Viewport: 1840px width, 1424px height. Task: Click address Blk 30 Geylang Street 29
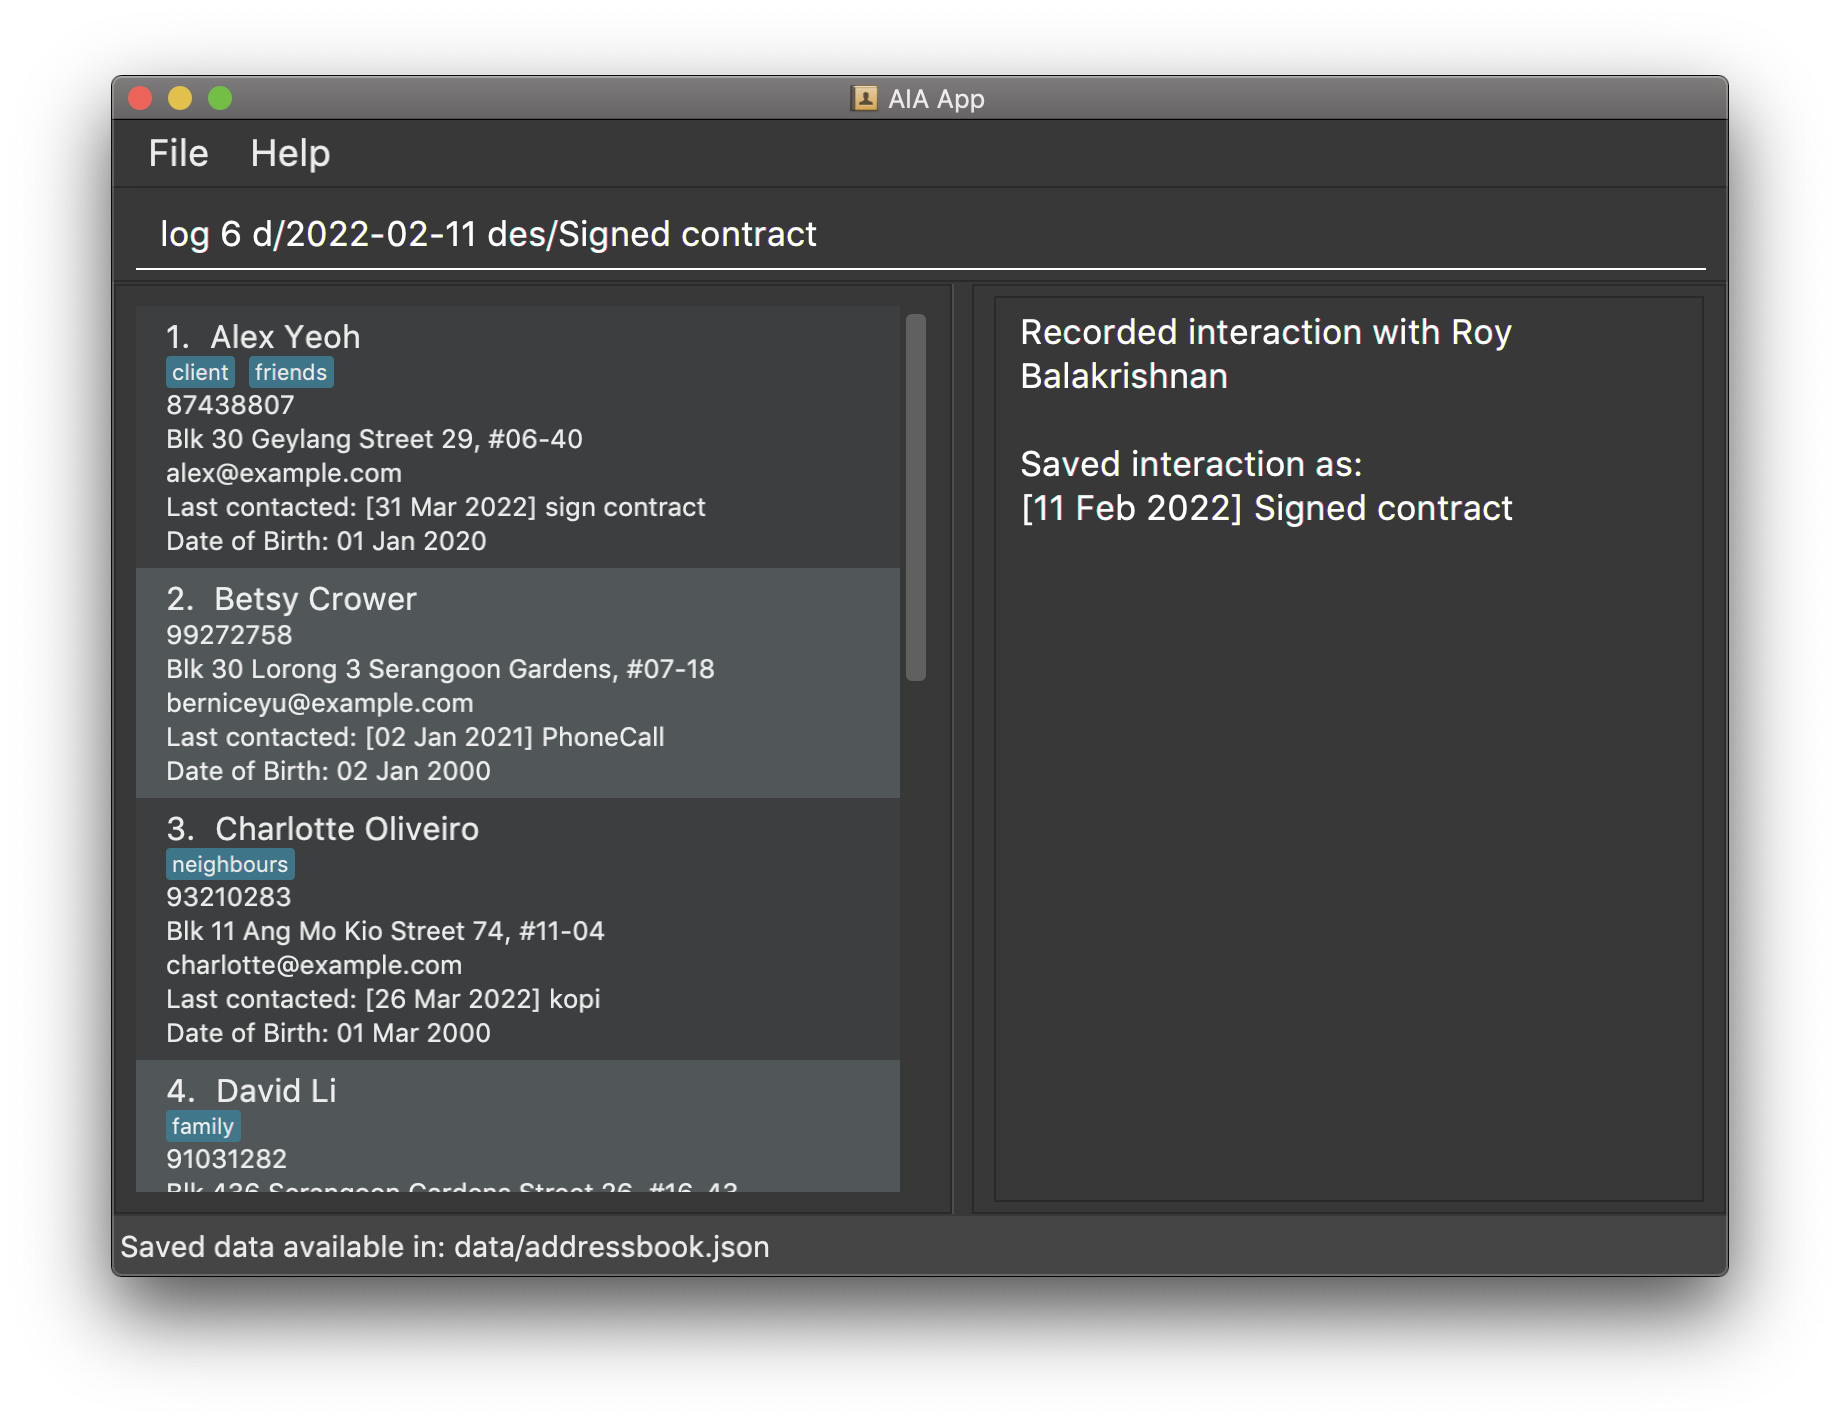(374, 439)
